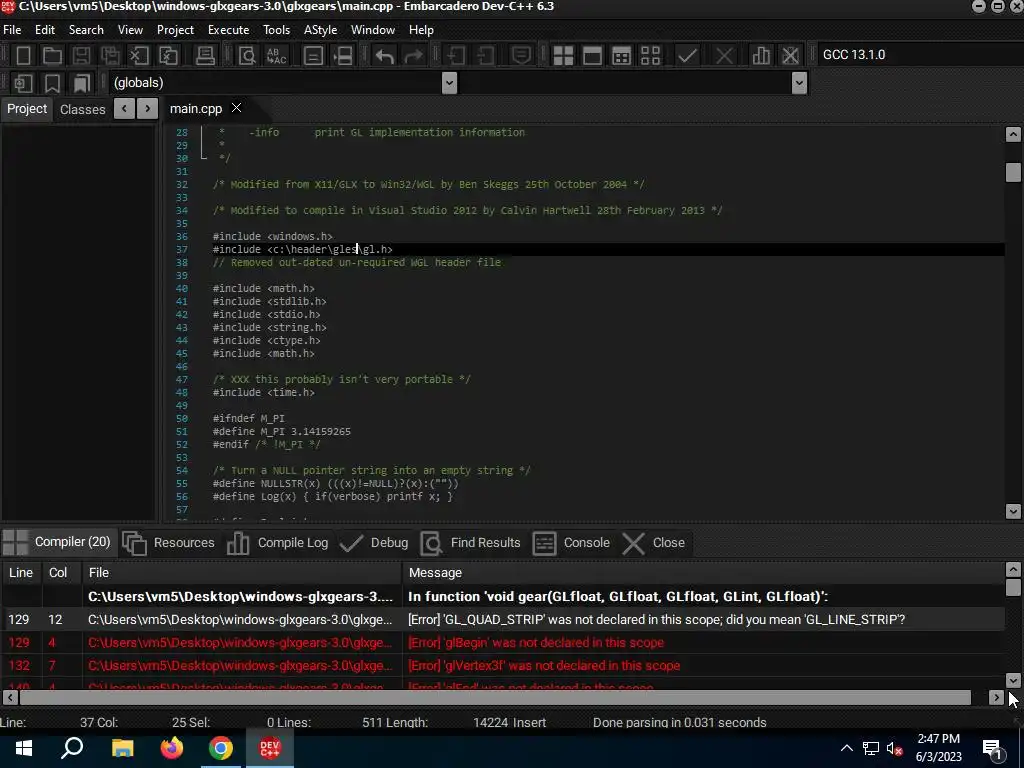Open Replace AB-AC toolbar icon
Image resolution: width=1024 pixels, height=768 pixels.
pos(276,56)
